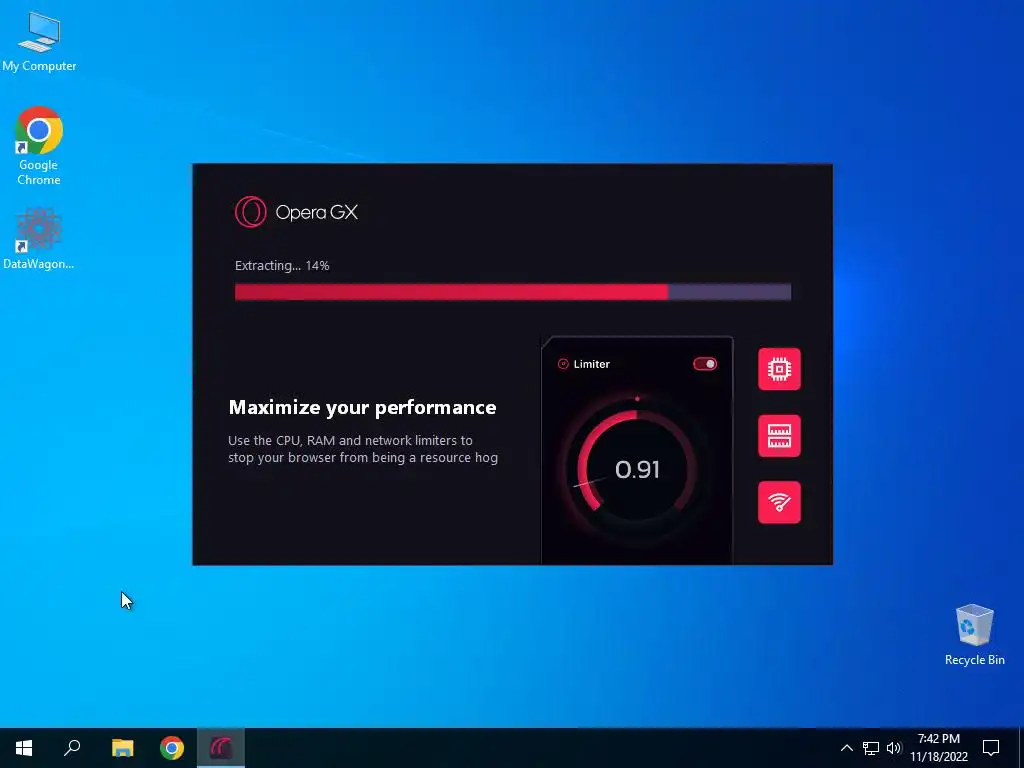The width and height of the screenshot is (1024, 768).
Task: Select the DataWagon desktop shortcut
Action: tap(39, 238)
